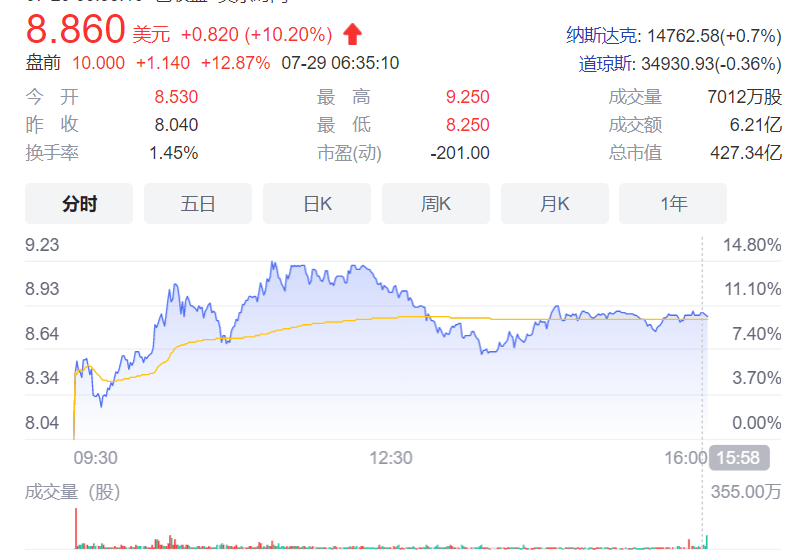Click the 12:30 time axis label
The height and width of the screenshot is (556, 802).
[x=391, y=458]
